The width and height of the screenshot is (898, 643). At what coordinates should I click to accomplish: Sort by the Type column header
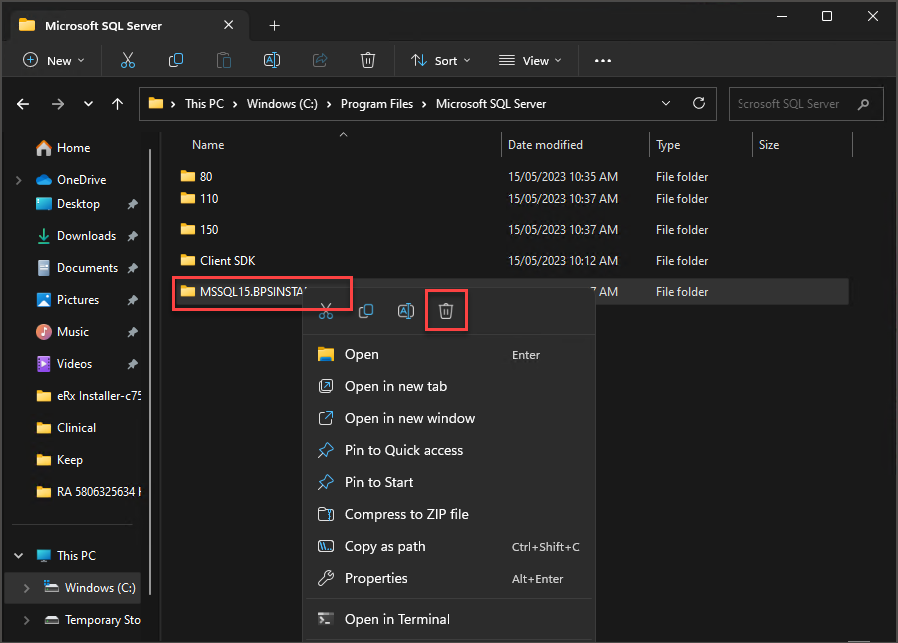(x=668, y=145)
